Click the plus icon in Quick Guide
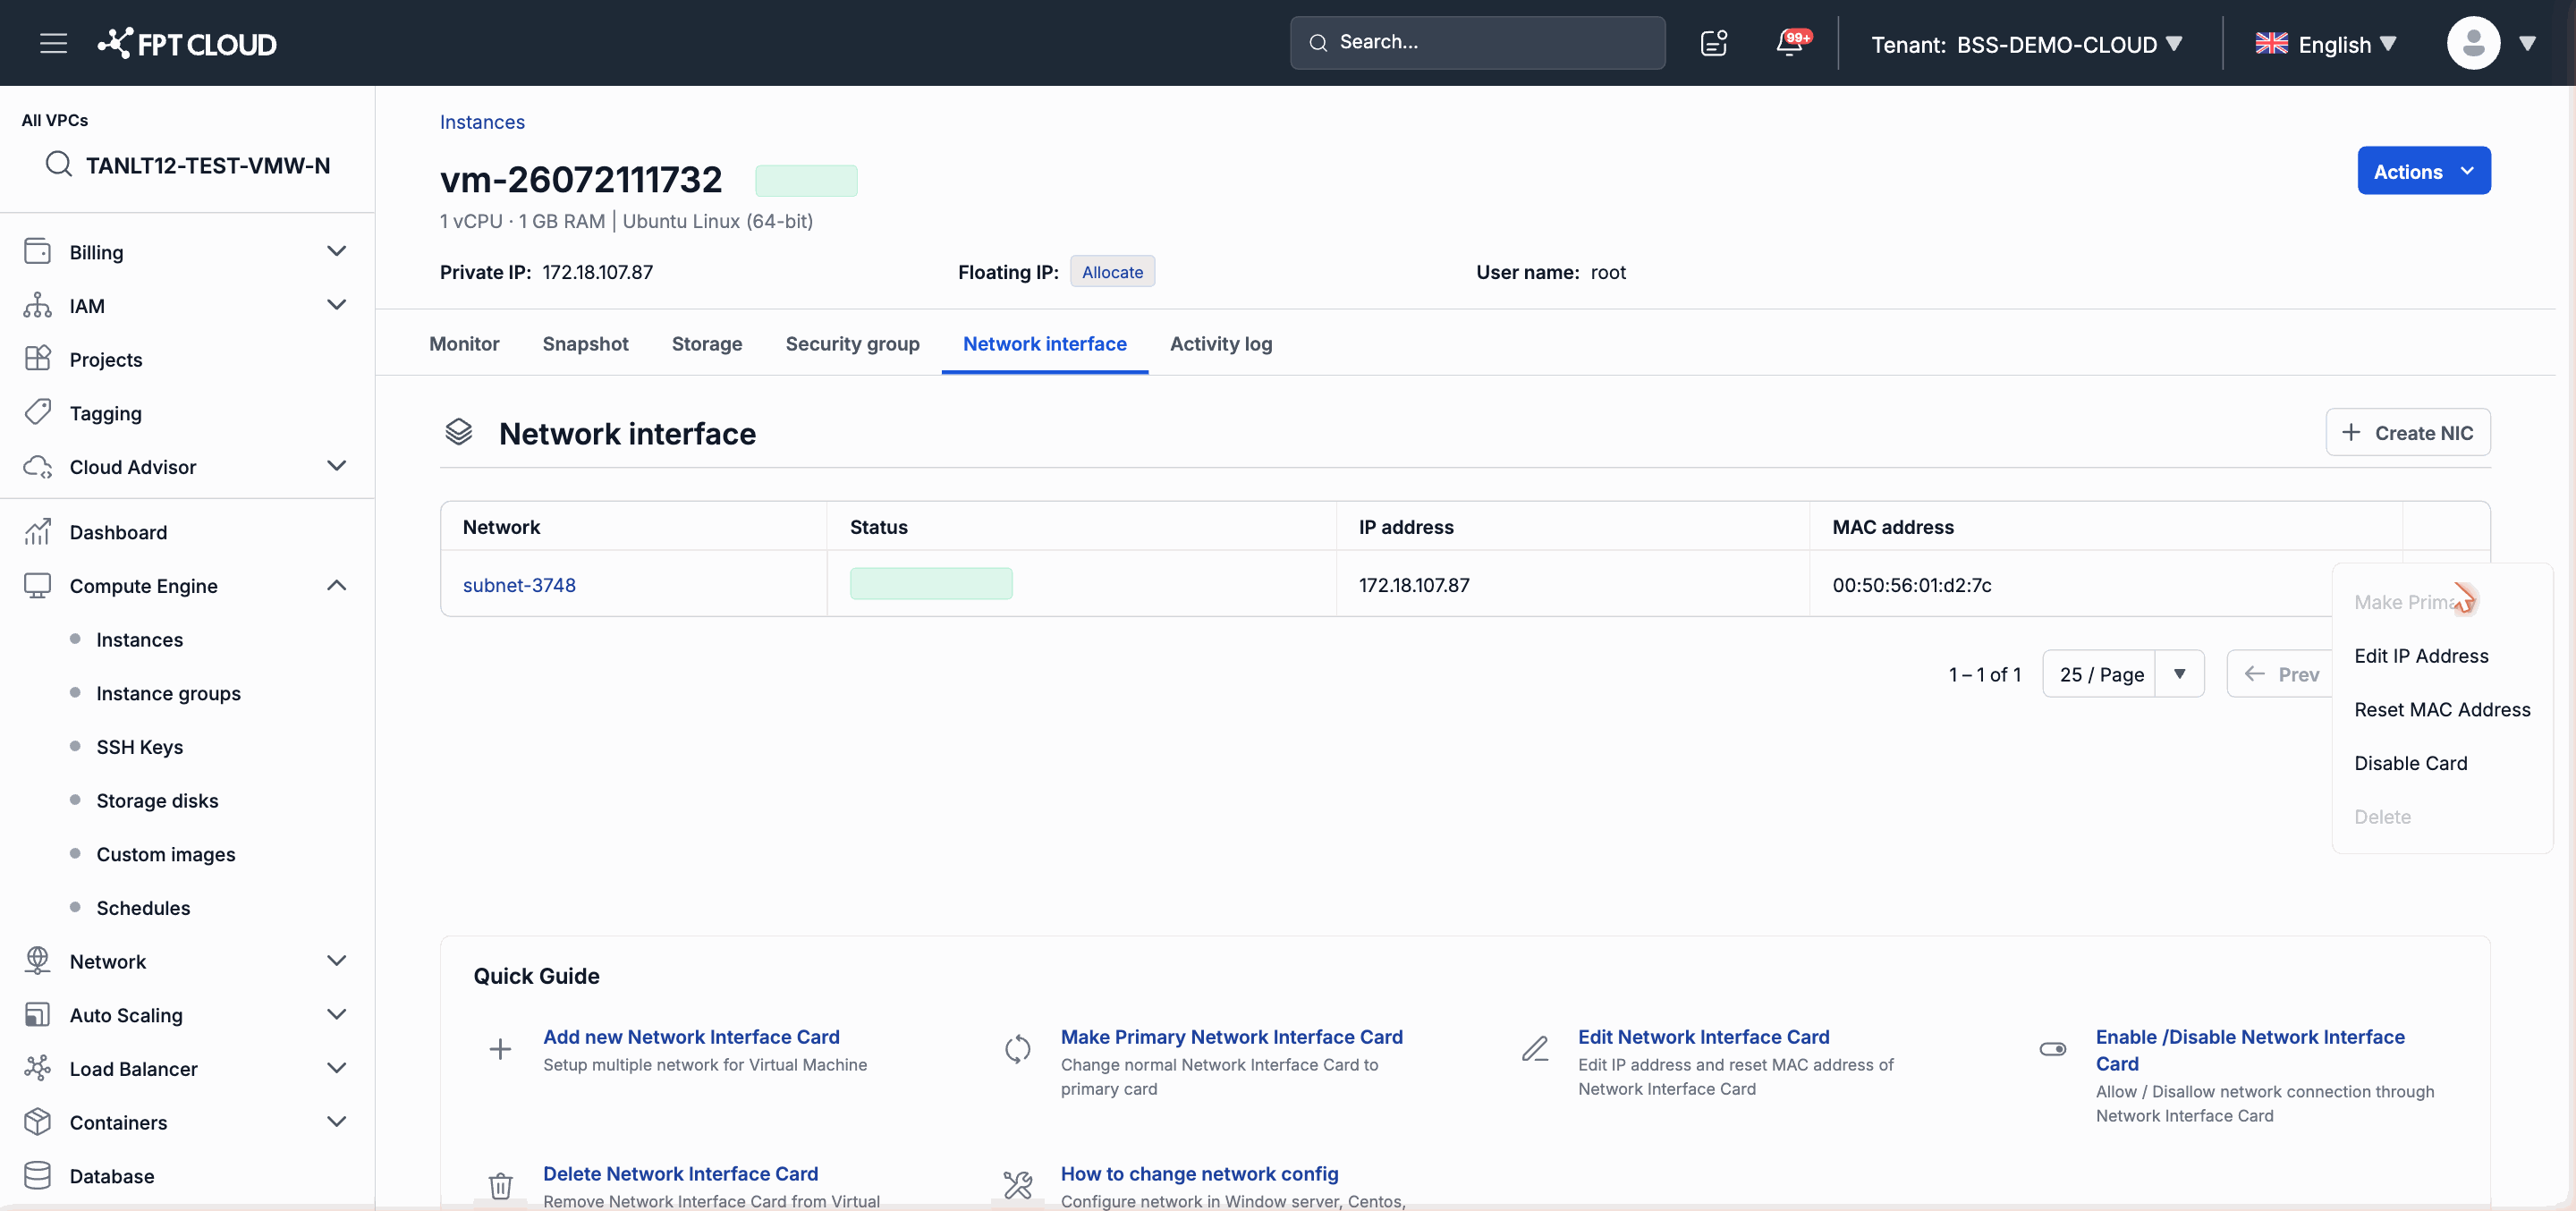2576x1211 pixels. tap(500, 1048)
